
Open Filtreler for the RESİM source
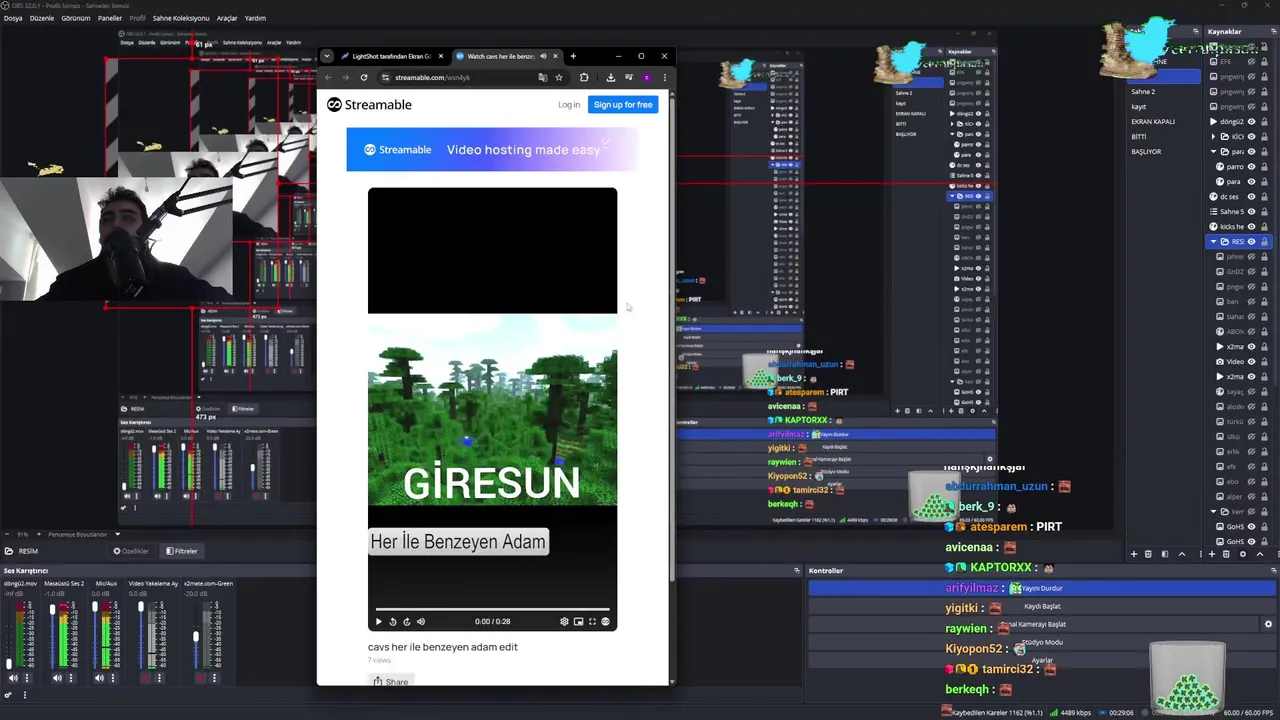point(181,551)
